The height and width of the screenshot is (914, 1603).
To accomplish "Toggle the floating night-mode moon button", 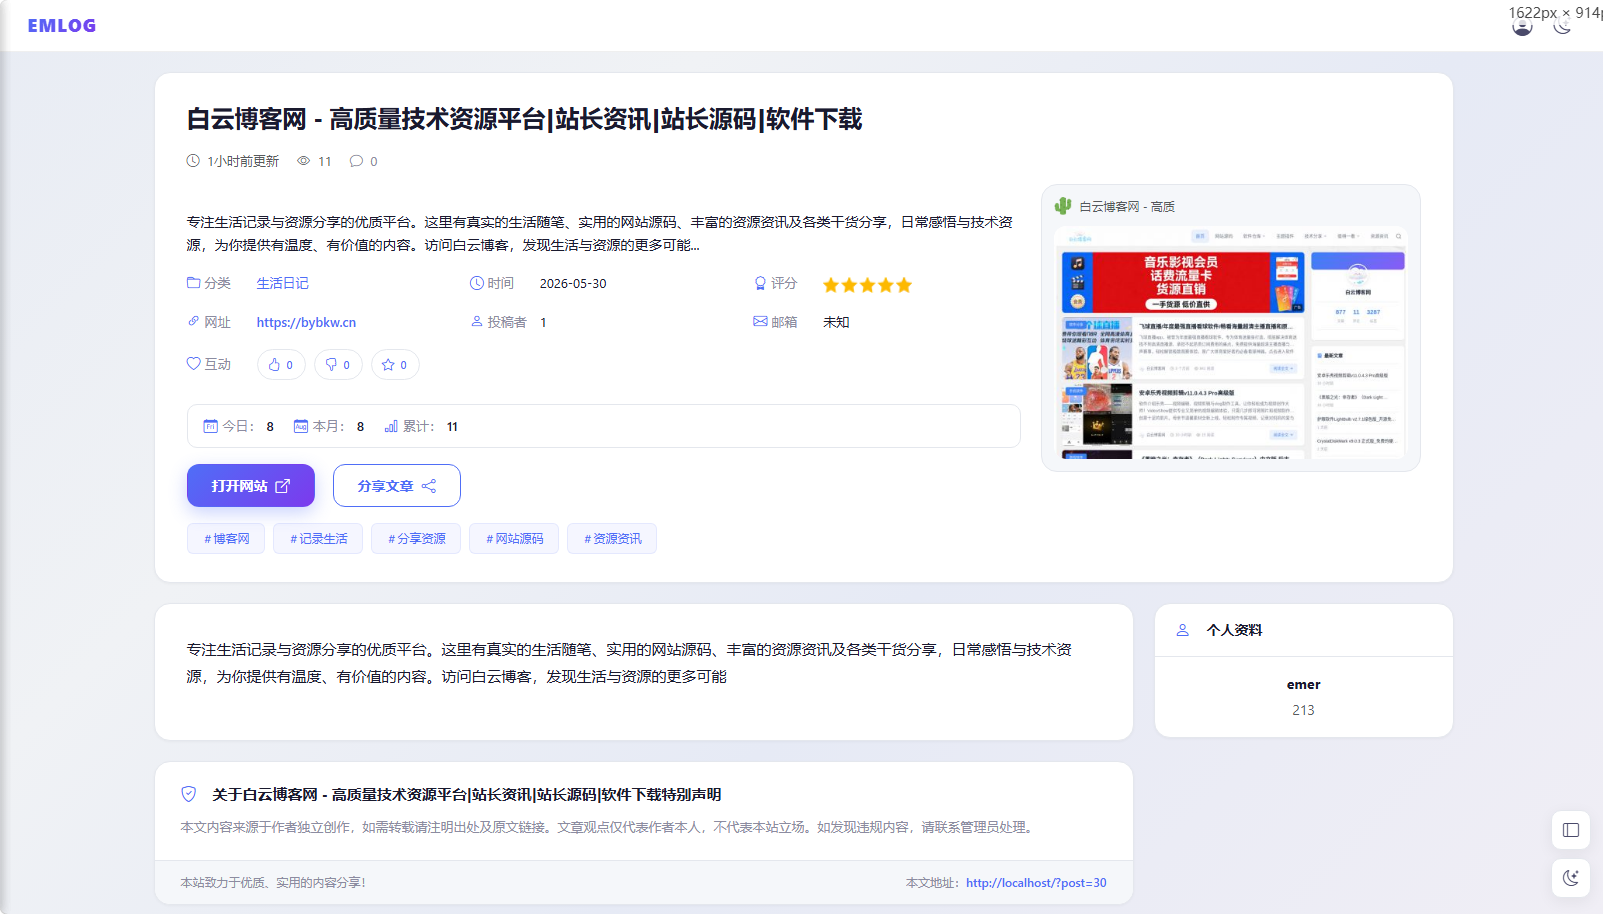I will pos(1571,878).
